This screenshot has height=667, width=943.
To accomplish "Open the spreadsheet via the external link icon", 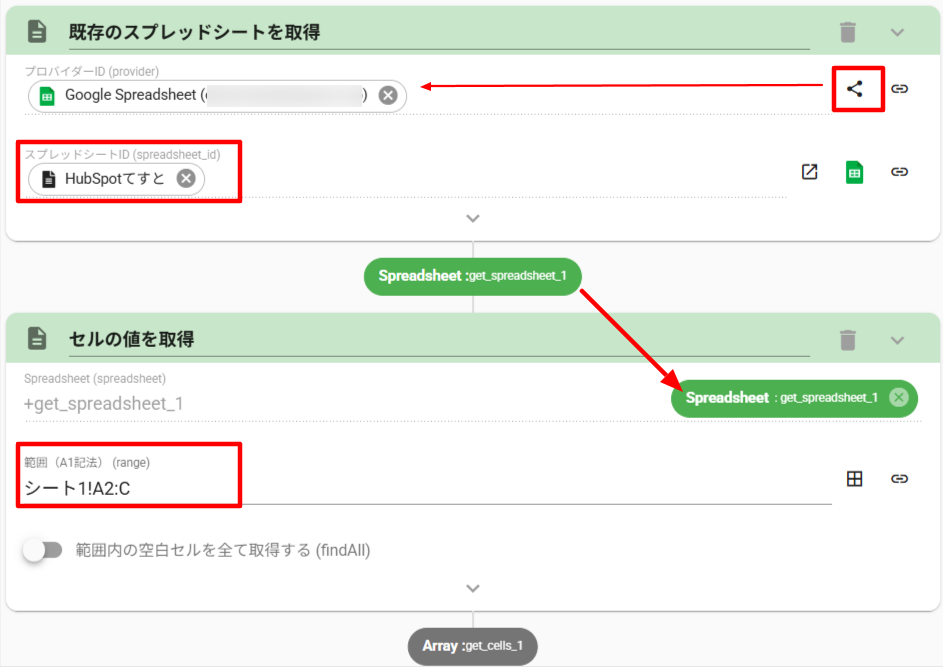I will click(810, 171).
